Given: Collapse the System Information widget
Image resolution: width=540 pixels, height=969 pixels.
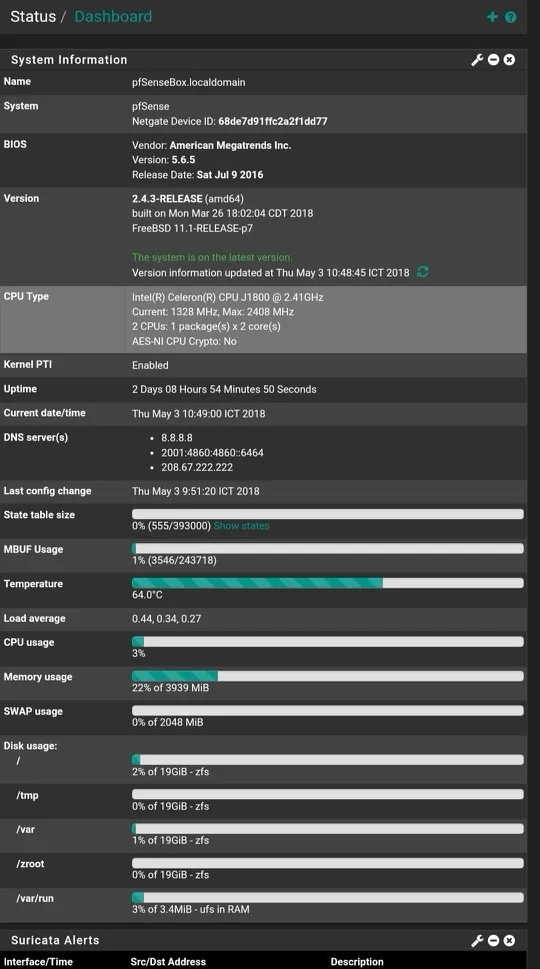Looking at the screenshot, I should pyautogui.click(x=493, y=60).
